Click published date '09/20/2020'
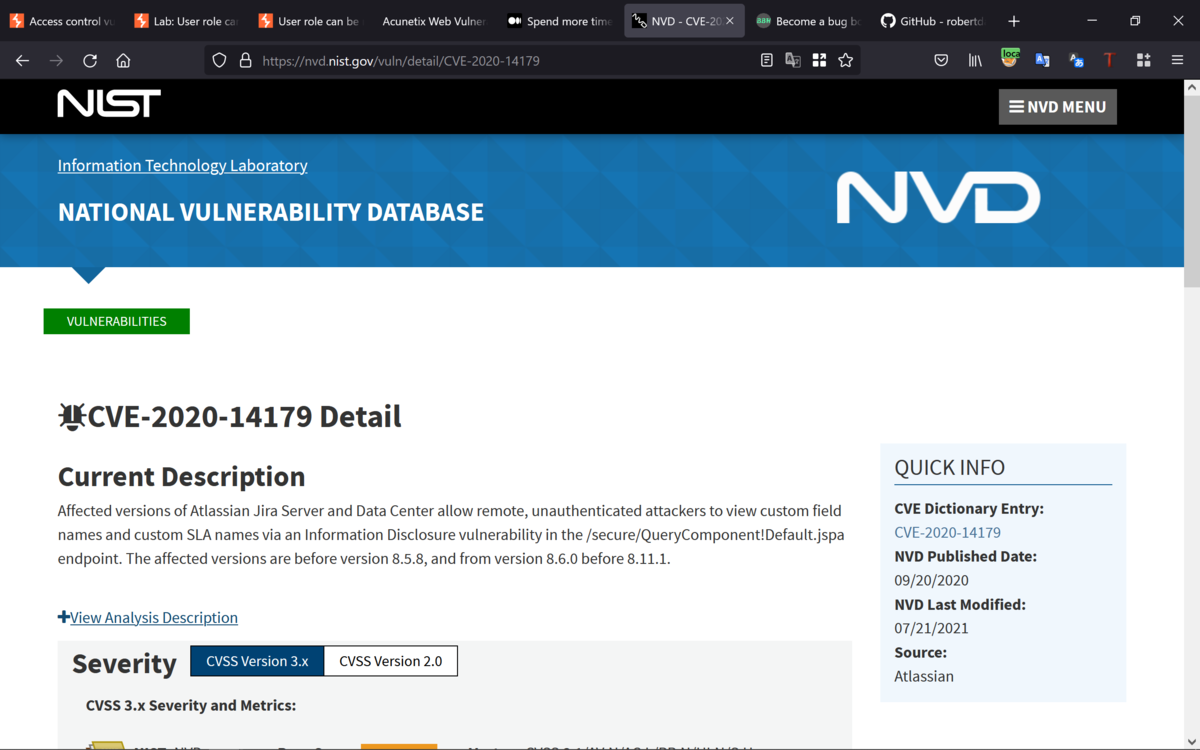1200x750 pixels. (x=931, y=581)
